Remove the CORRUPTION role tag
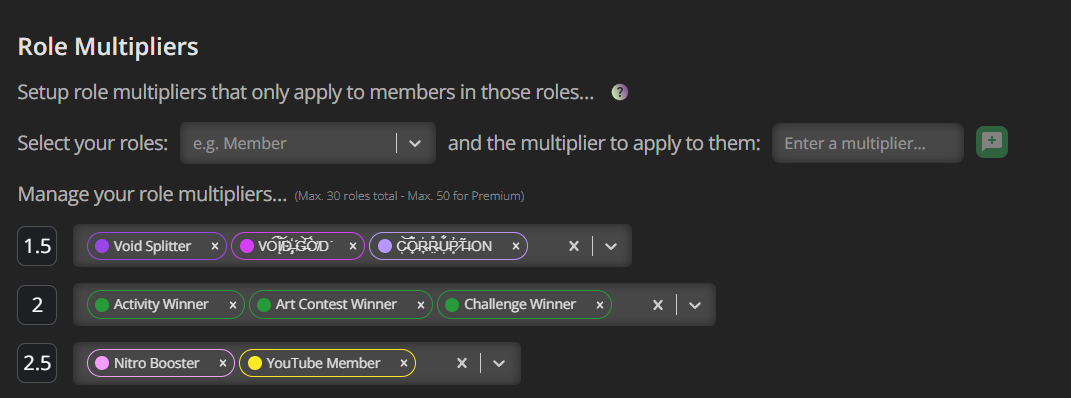 [x=516, y=246]
